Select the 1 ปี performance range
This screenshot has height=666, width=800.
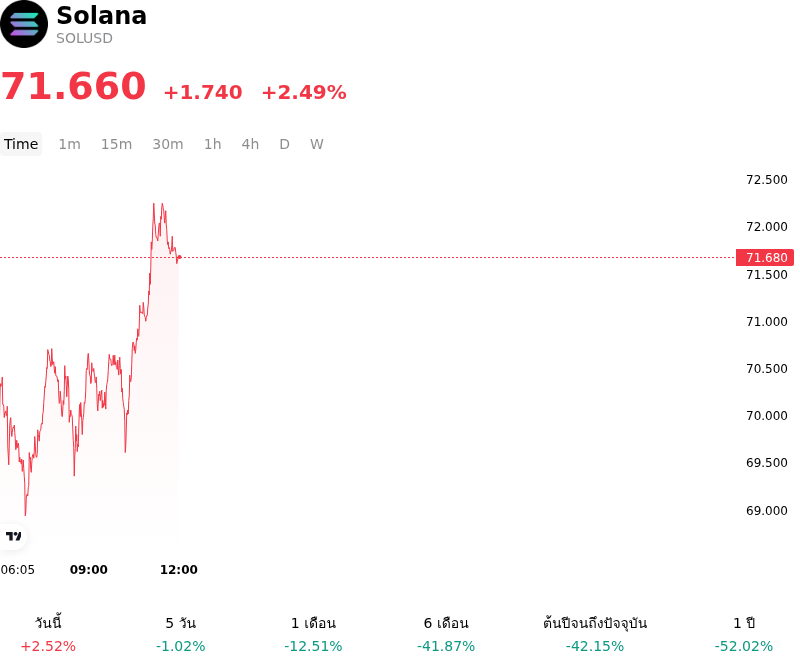pyautogui.click(x=744, y=634)
